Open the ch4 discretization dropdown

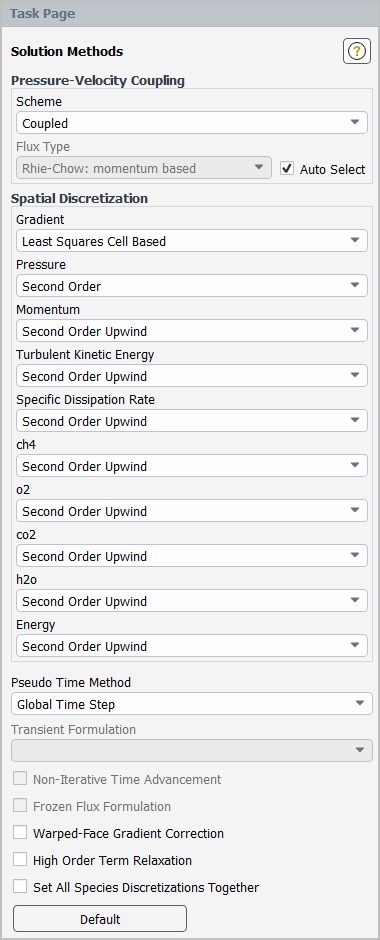(192, 466)
